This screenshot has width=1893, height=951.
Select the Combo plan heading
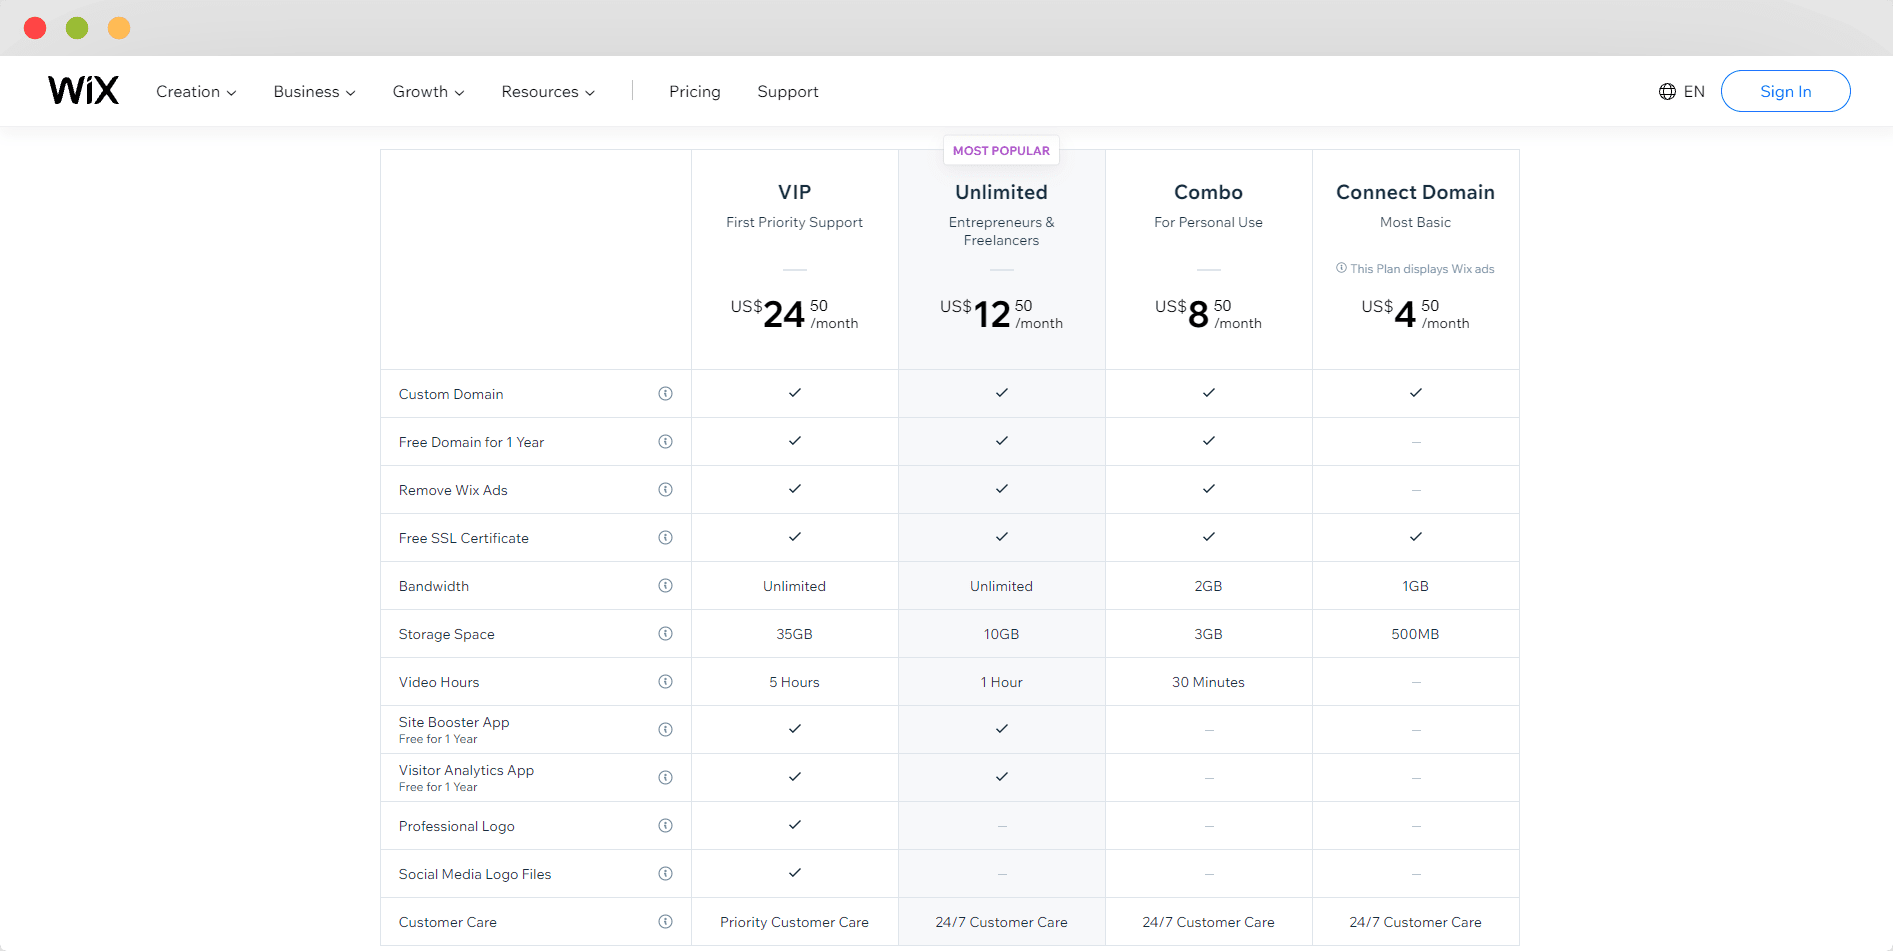click(x=1209, y=192)
